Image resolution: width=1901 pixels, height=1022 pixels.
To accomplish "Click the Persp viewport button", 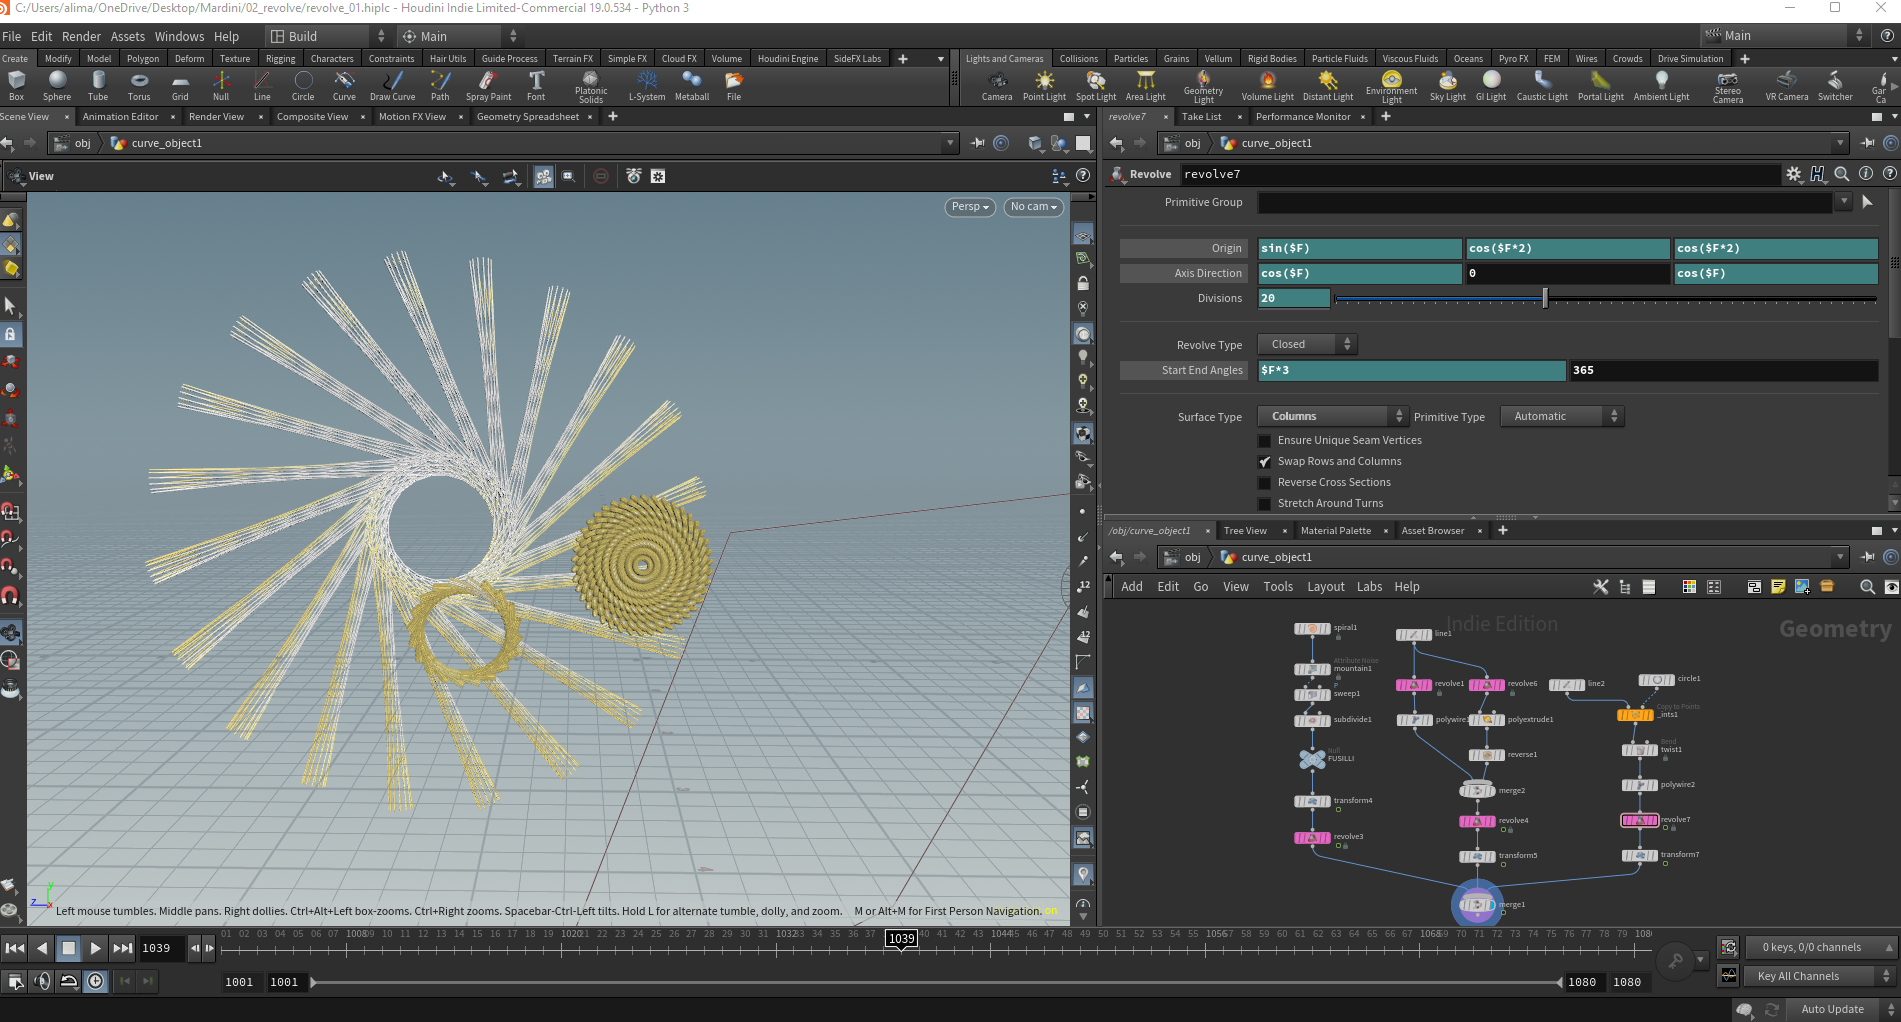I will pyautogui.click(x=970, y=207).
